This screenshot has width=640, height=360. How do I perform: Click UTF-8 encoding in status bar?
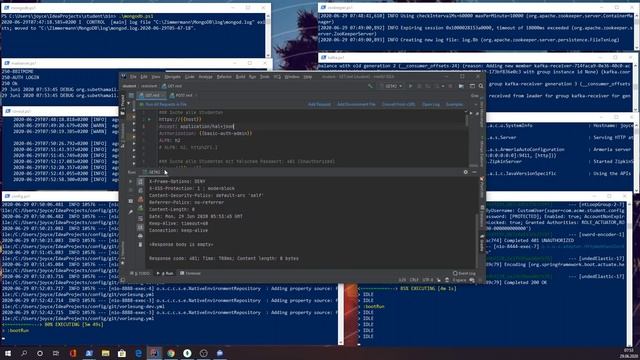coord(427,280)
